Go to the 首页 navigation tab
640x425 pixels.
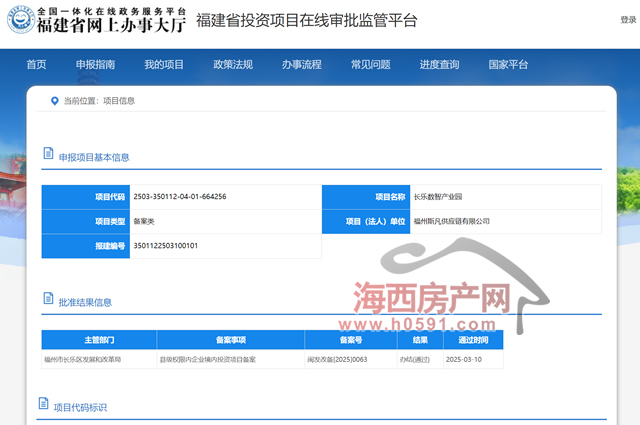36,65
